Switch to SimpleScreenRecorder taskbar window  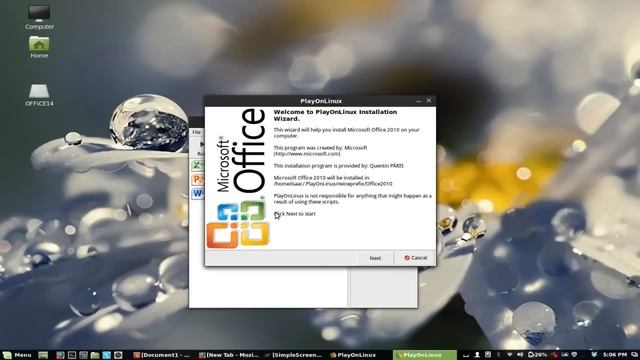click(293, 355)
